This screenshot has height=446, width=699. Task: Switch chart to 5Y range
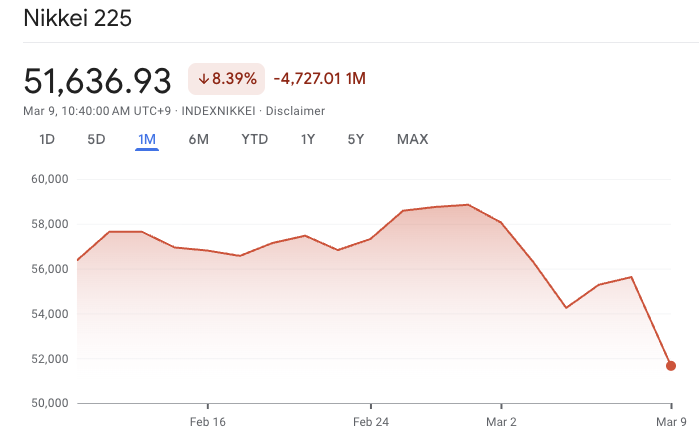click(x=356, y=139)
